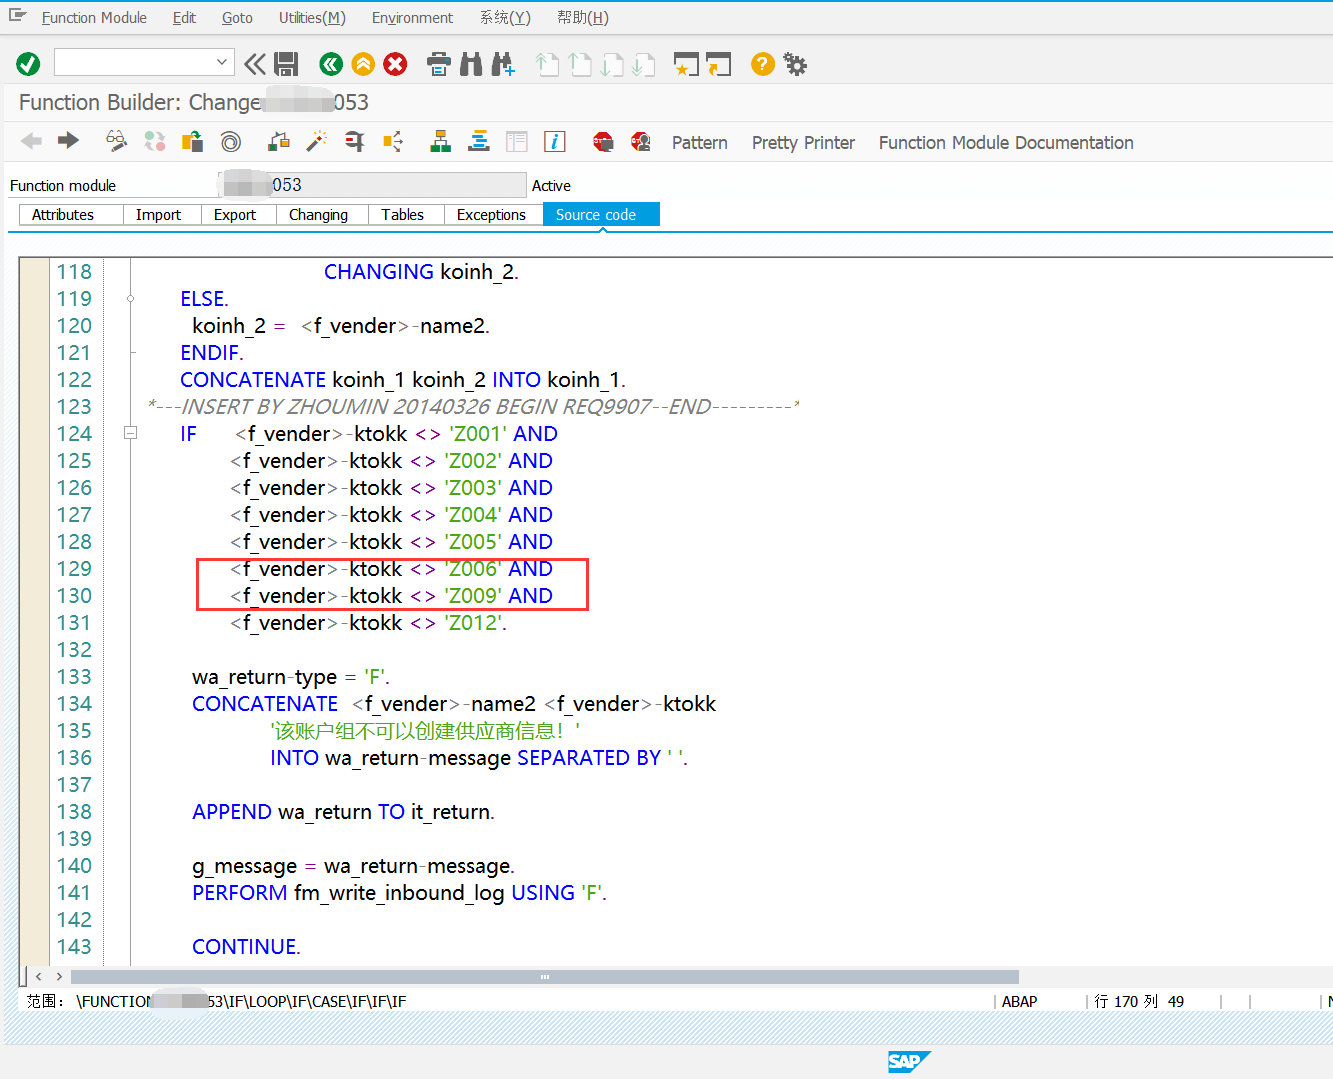Image resolution: width=1333 pixels, height=1079 pixels.
Task: Open the Where-Used List icon
Action: click(x=393, y=141)
